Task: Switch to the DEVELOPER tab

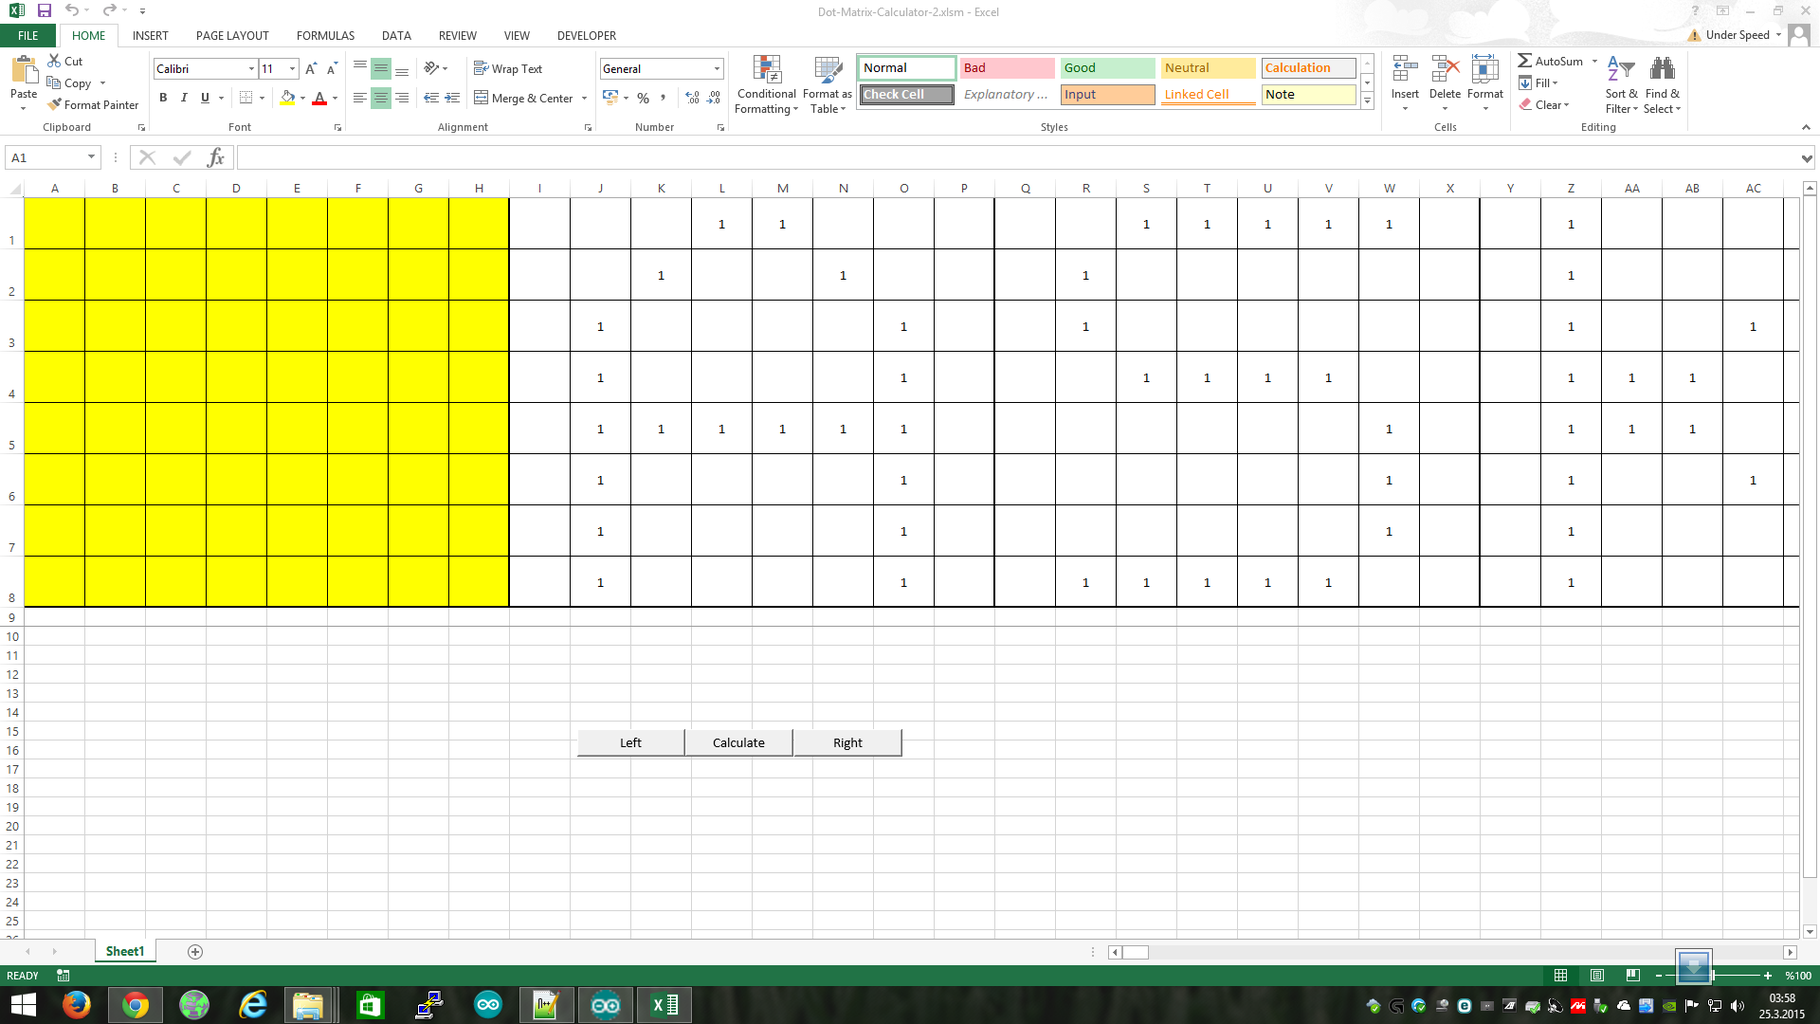Action: (x=586, y=35)
